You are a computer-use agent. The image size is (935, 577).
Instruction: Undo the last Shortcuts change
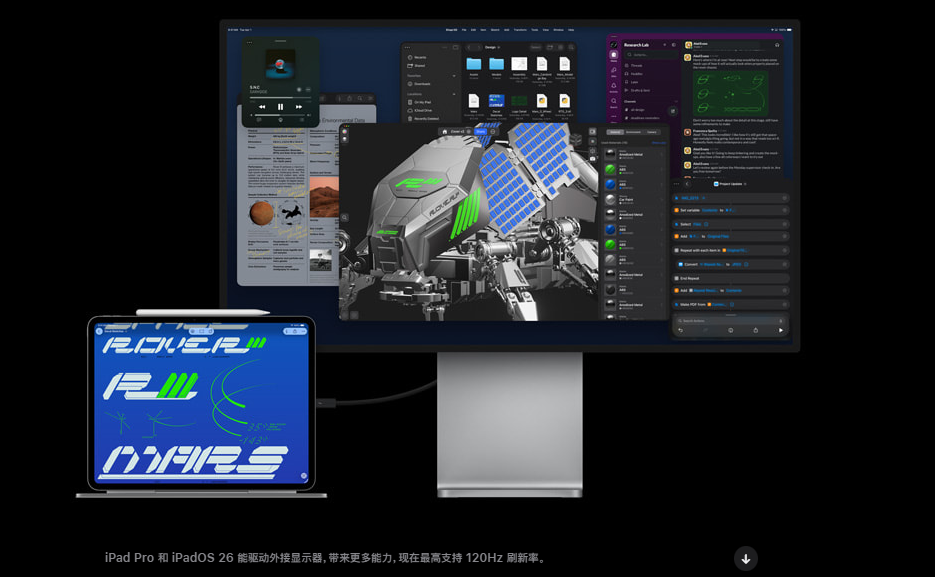point(680,330)
